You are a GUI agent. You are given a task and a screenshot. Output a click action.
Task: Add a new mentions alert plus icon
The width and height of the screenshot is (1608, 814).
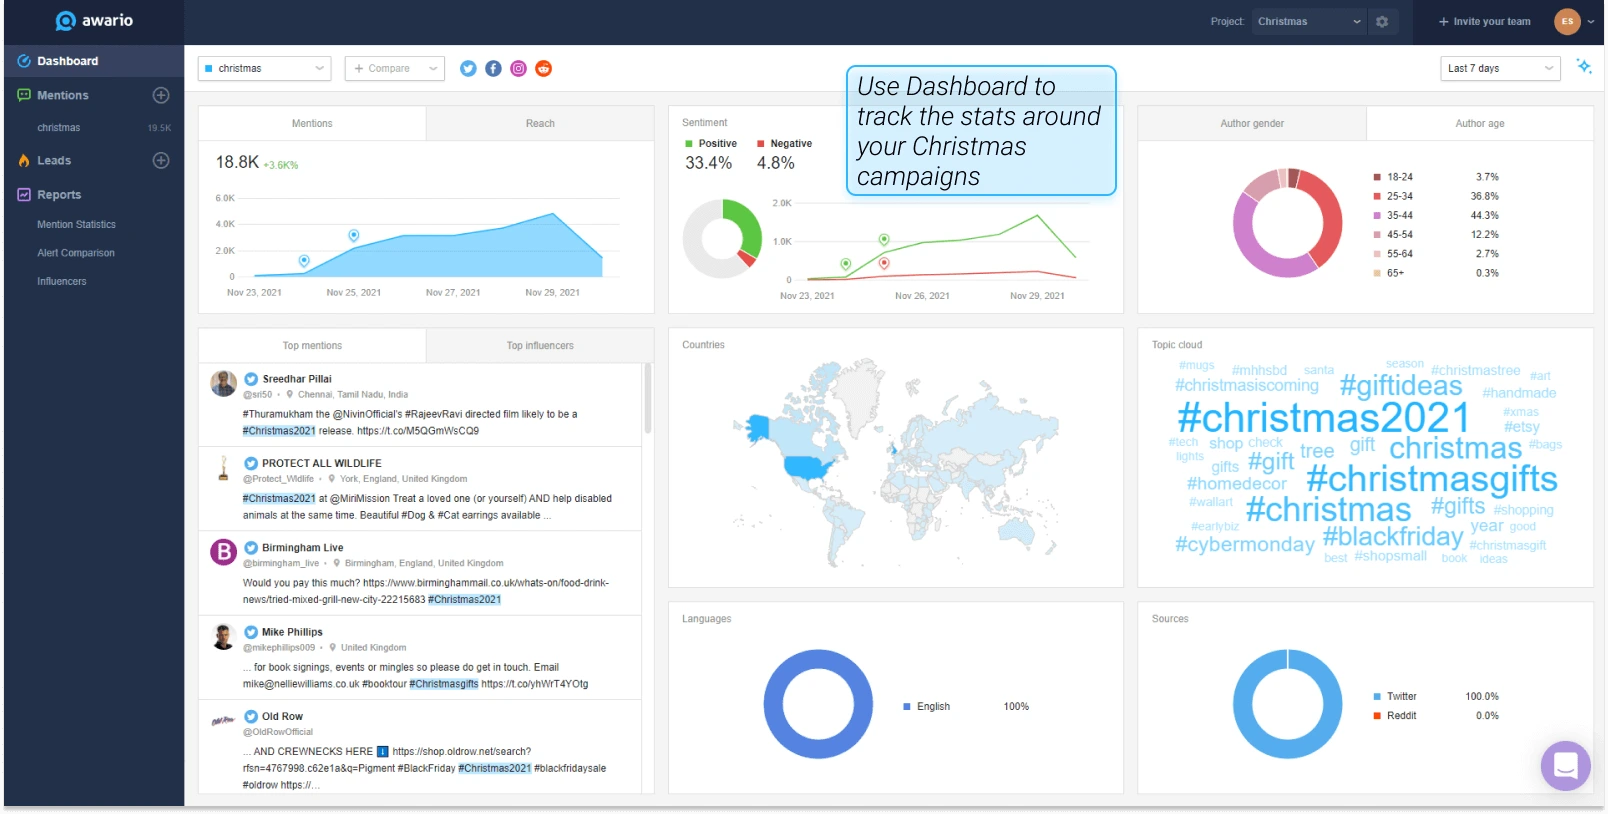click(161, 95)
